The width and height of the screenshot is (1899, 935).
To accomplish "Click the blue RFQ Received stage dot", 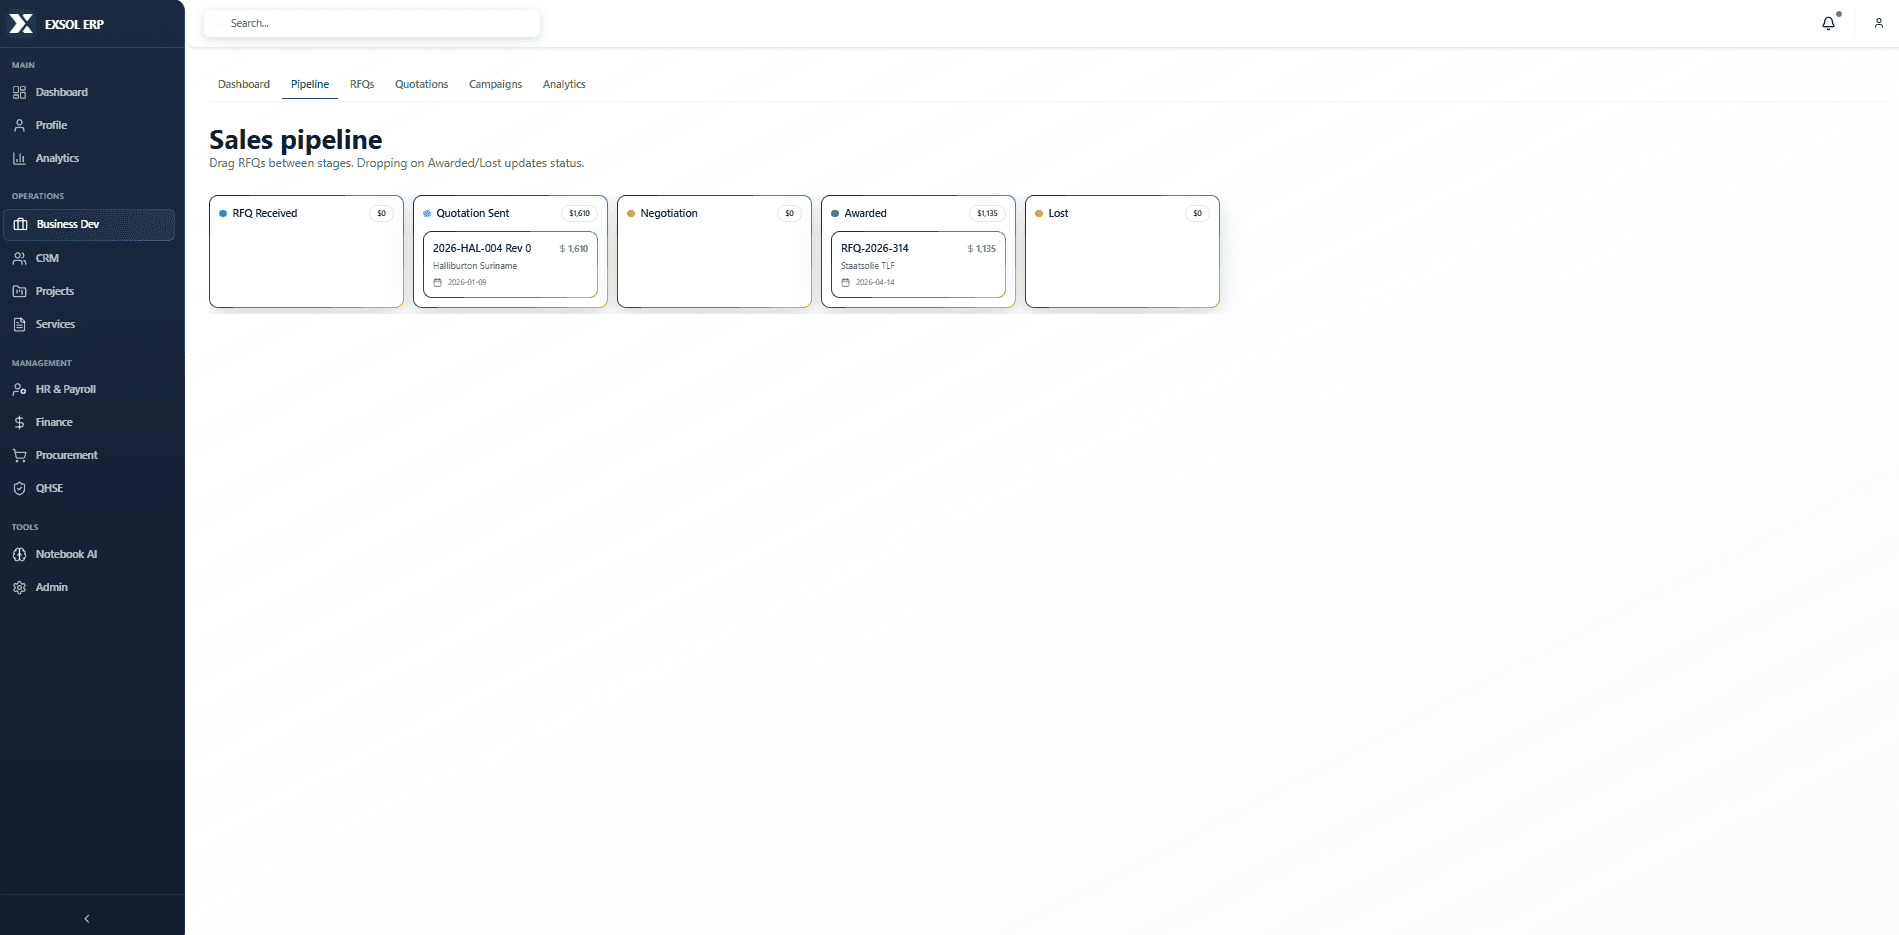I will point(223,213).
